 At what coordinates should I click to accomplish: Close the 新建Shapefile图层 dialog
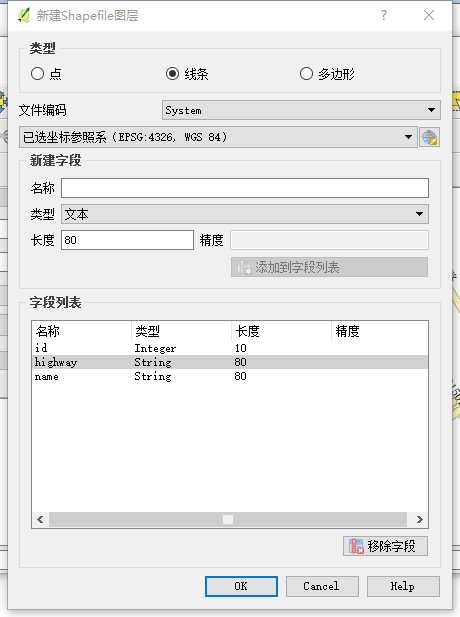[429, 15]
